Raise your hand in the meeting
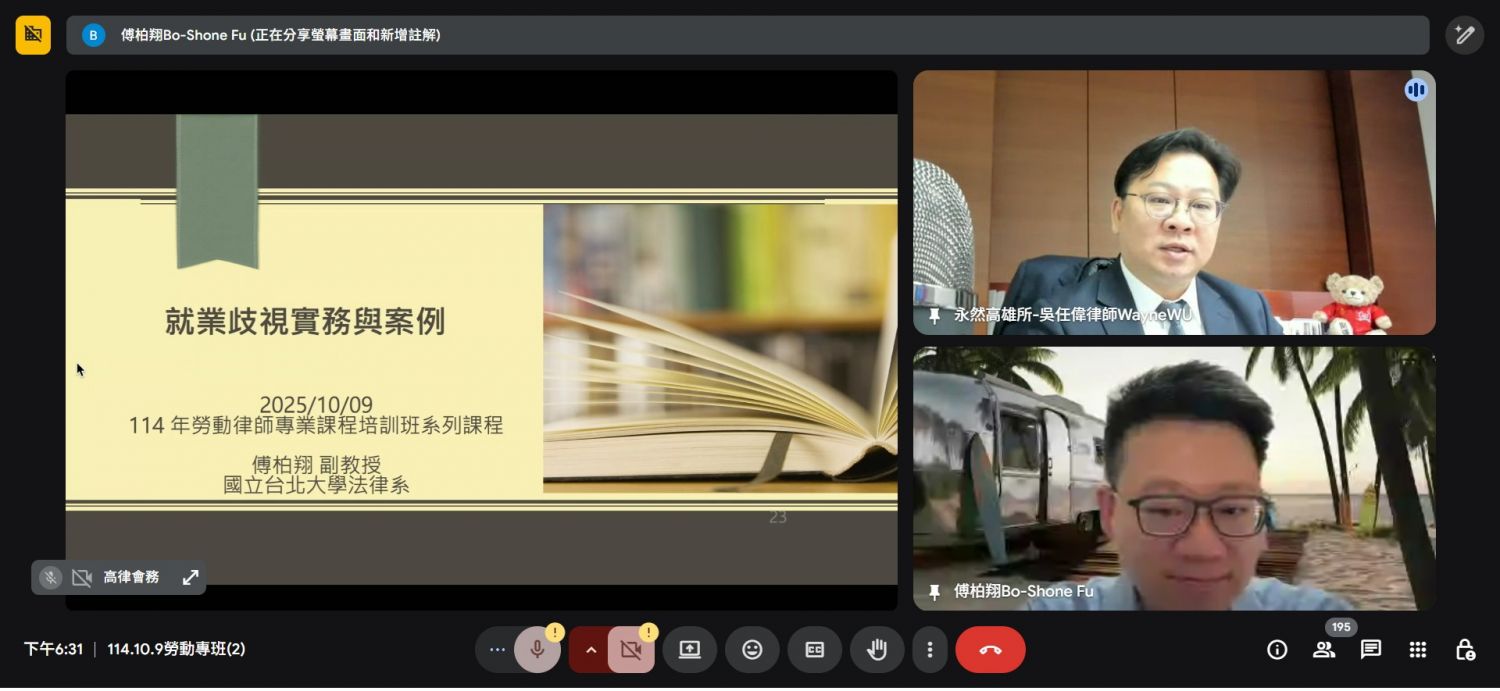1500x691 pixels. pos(877,650)
